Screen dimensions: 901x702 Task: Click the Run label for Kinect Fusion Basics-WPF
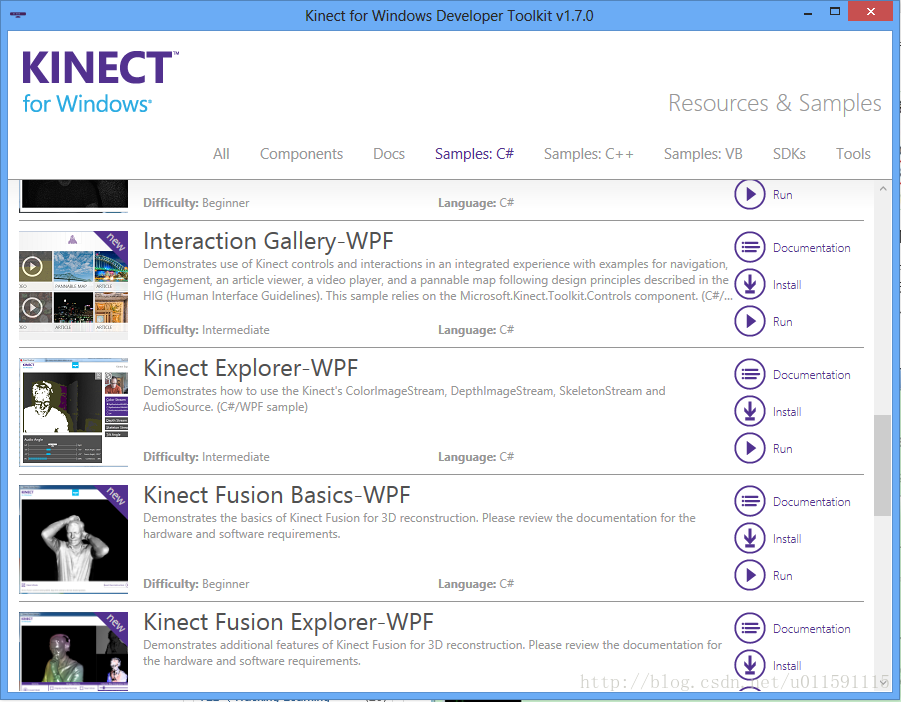782,576
